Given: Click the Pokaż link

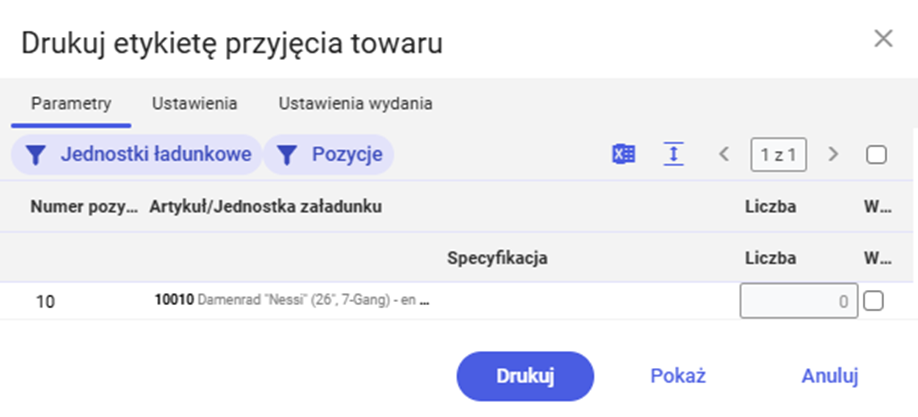Looking at the screenshot, I should click(x=678, y=376).
